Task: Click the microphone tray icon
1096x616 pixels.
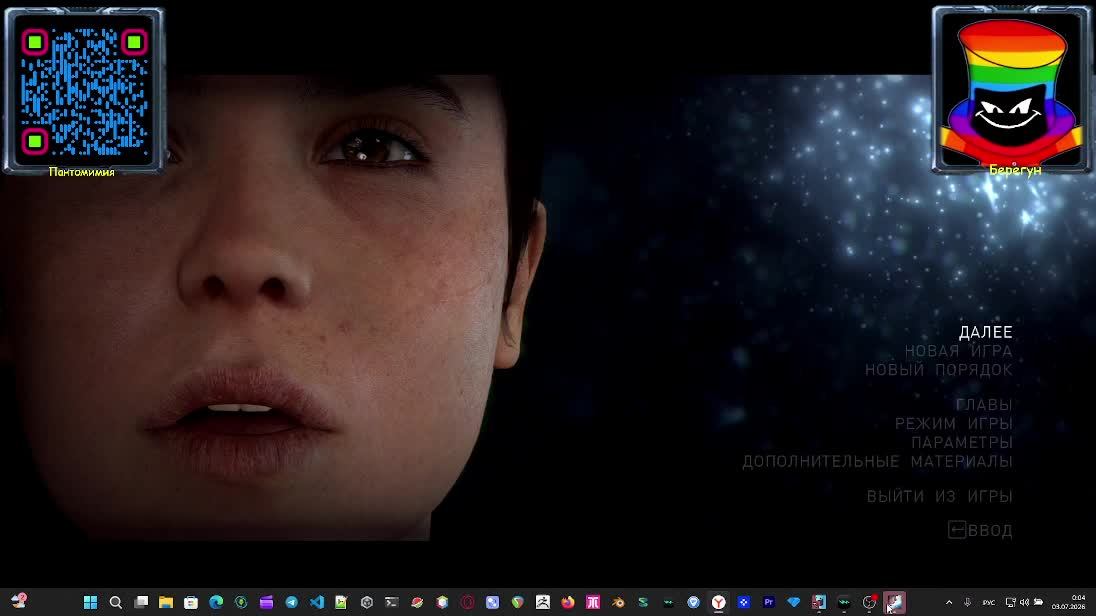Action: coord(967,603)
